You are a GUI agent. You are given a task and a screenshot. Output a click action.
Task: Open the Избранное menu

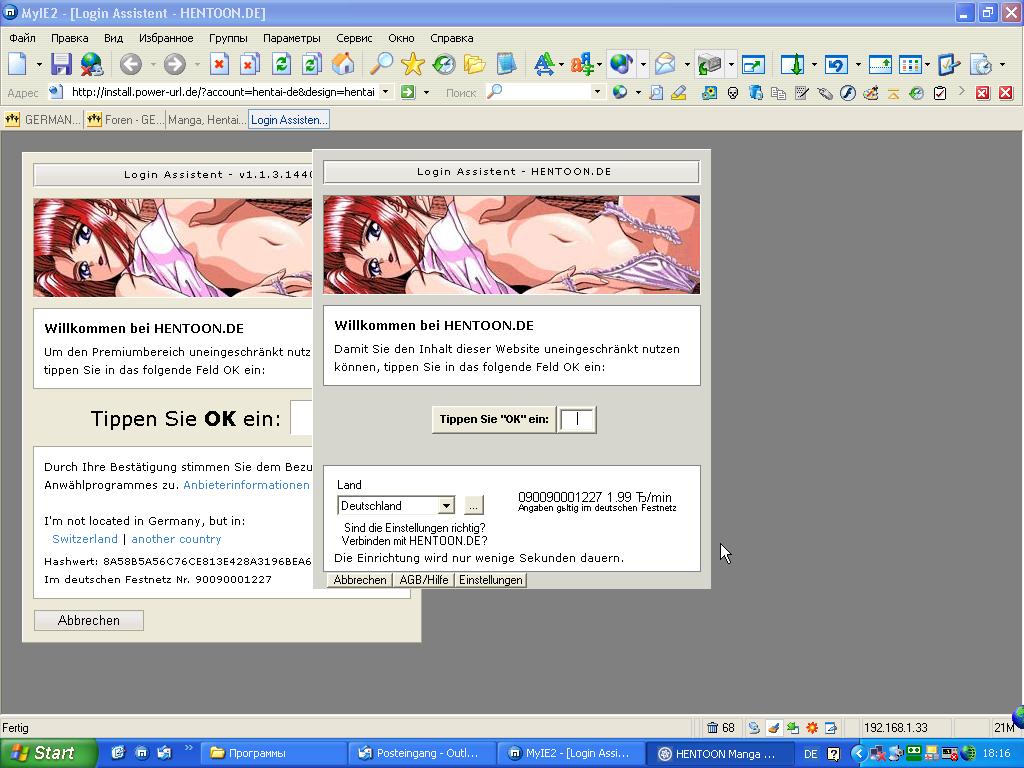coord(166,38)
